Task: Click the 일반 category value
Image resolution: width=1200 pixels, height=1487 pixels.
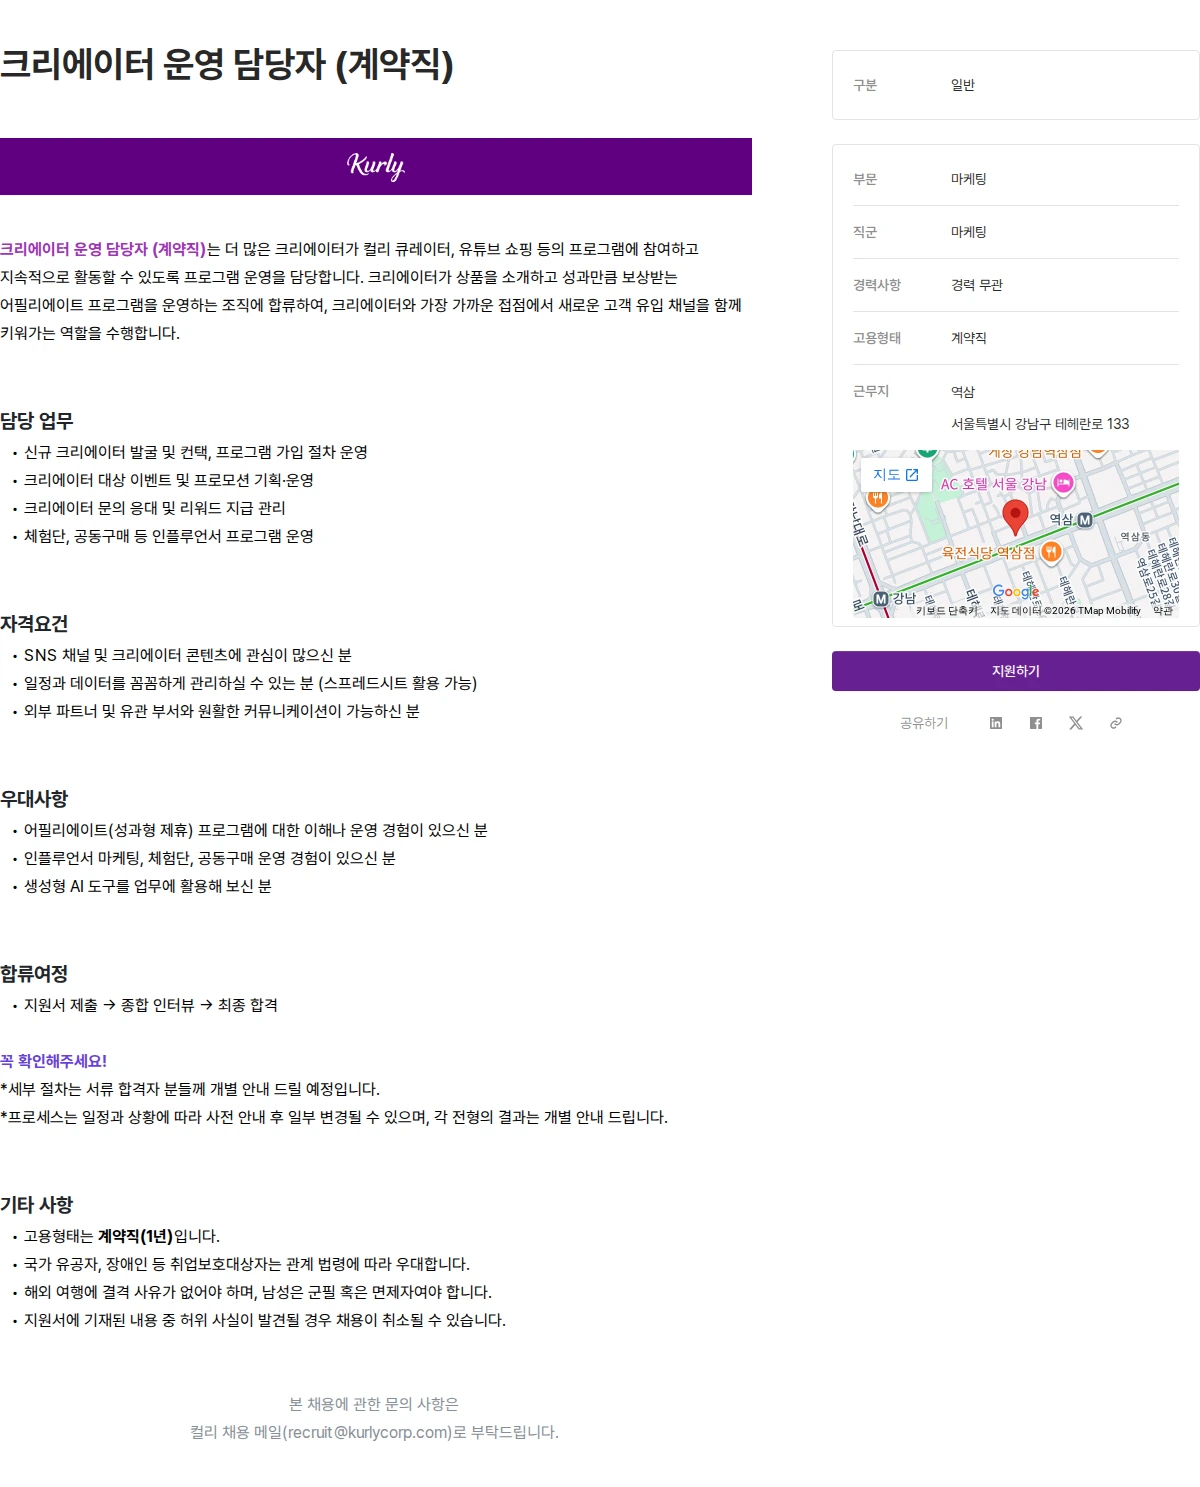Action: (963, 85)
